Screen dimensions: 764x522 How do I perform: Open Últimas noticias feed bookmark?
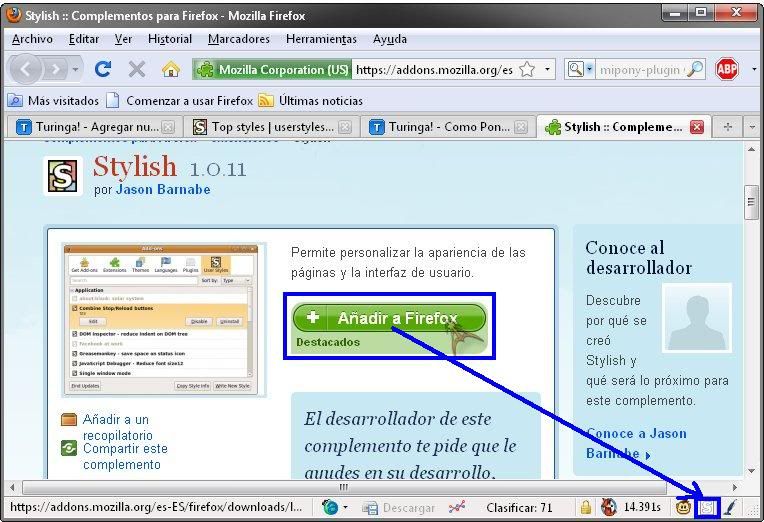tap(311, 101)
